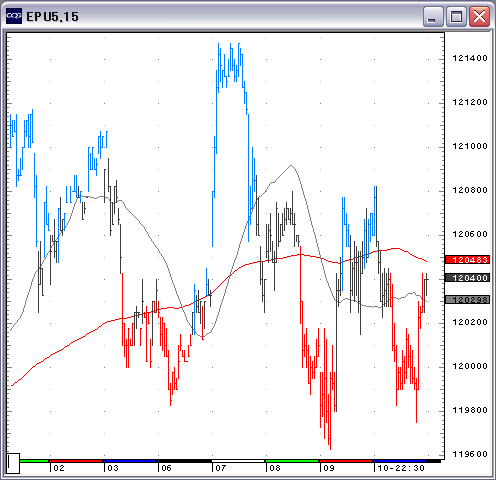Click the small box at time axis start
The image size is (496, 480).
click(x=13, y=463)
